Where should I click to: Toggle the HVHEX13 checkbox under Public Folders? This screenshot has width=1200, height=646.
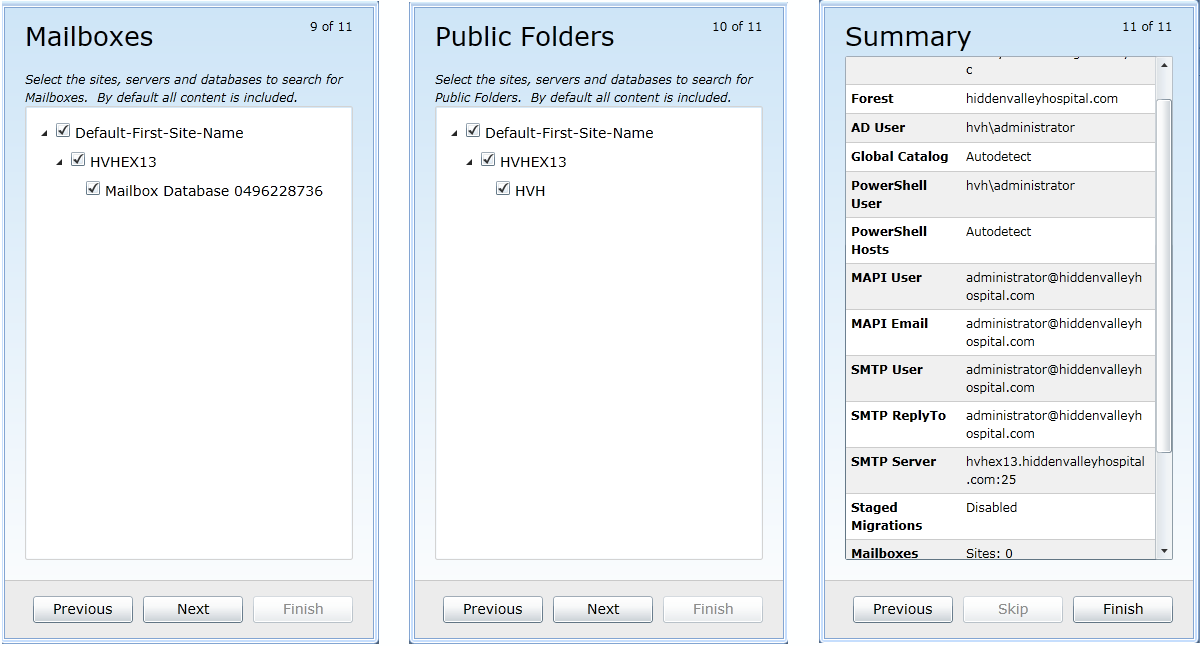pyautogui.click(x=488, y=160)
